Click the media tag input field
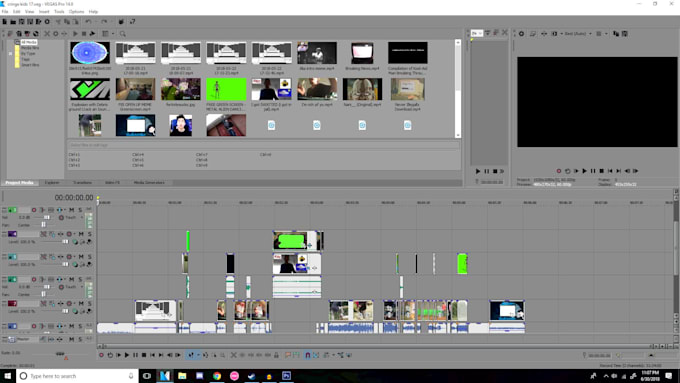The width and height of the screenshot is (680, 383). coord(263,145)
